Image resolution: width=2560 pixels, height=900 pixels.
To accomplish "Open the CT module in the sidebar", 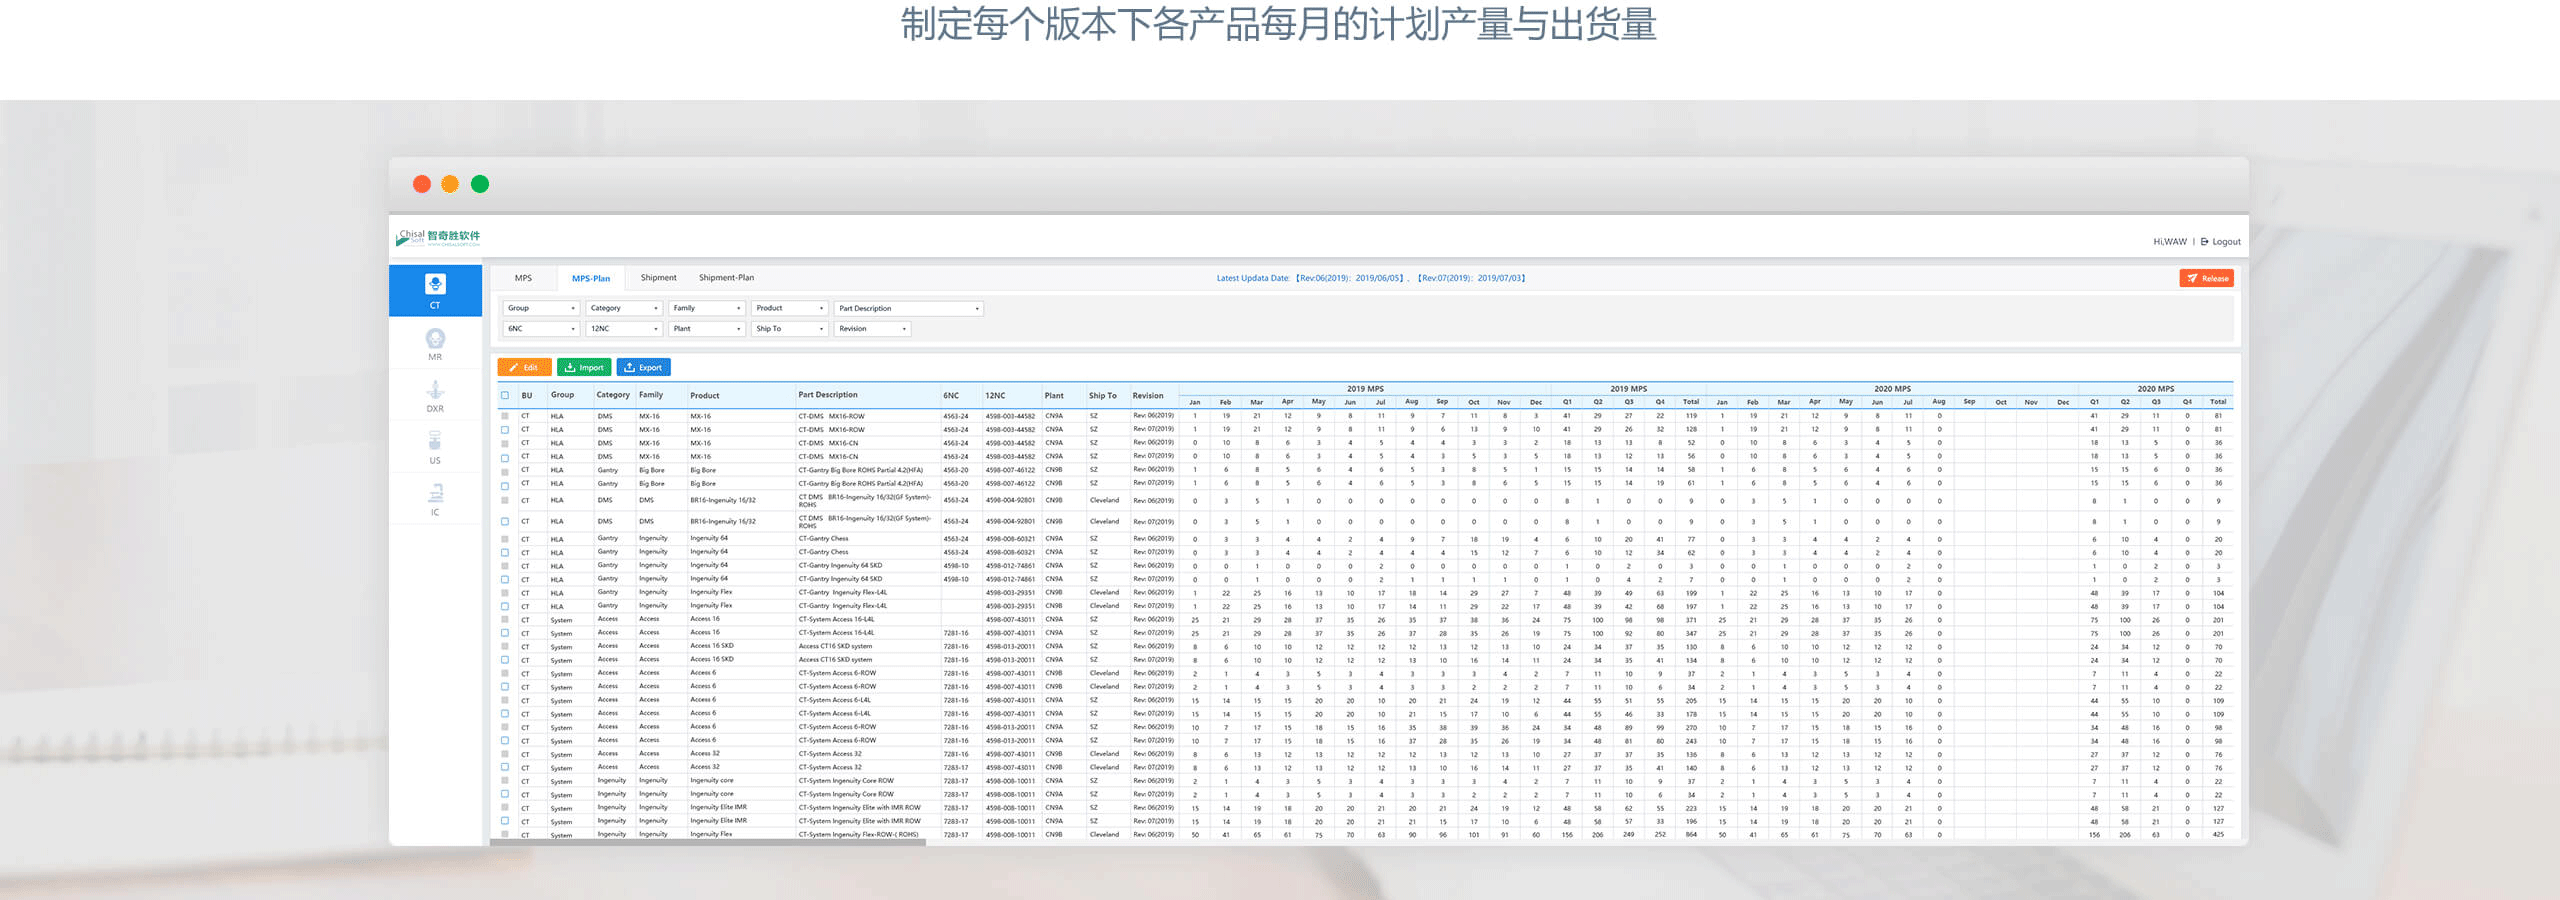I will [x=435, y=291].
